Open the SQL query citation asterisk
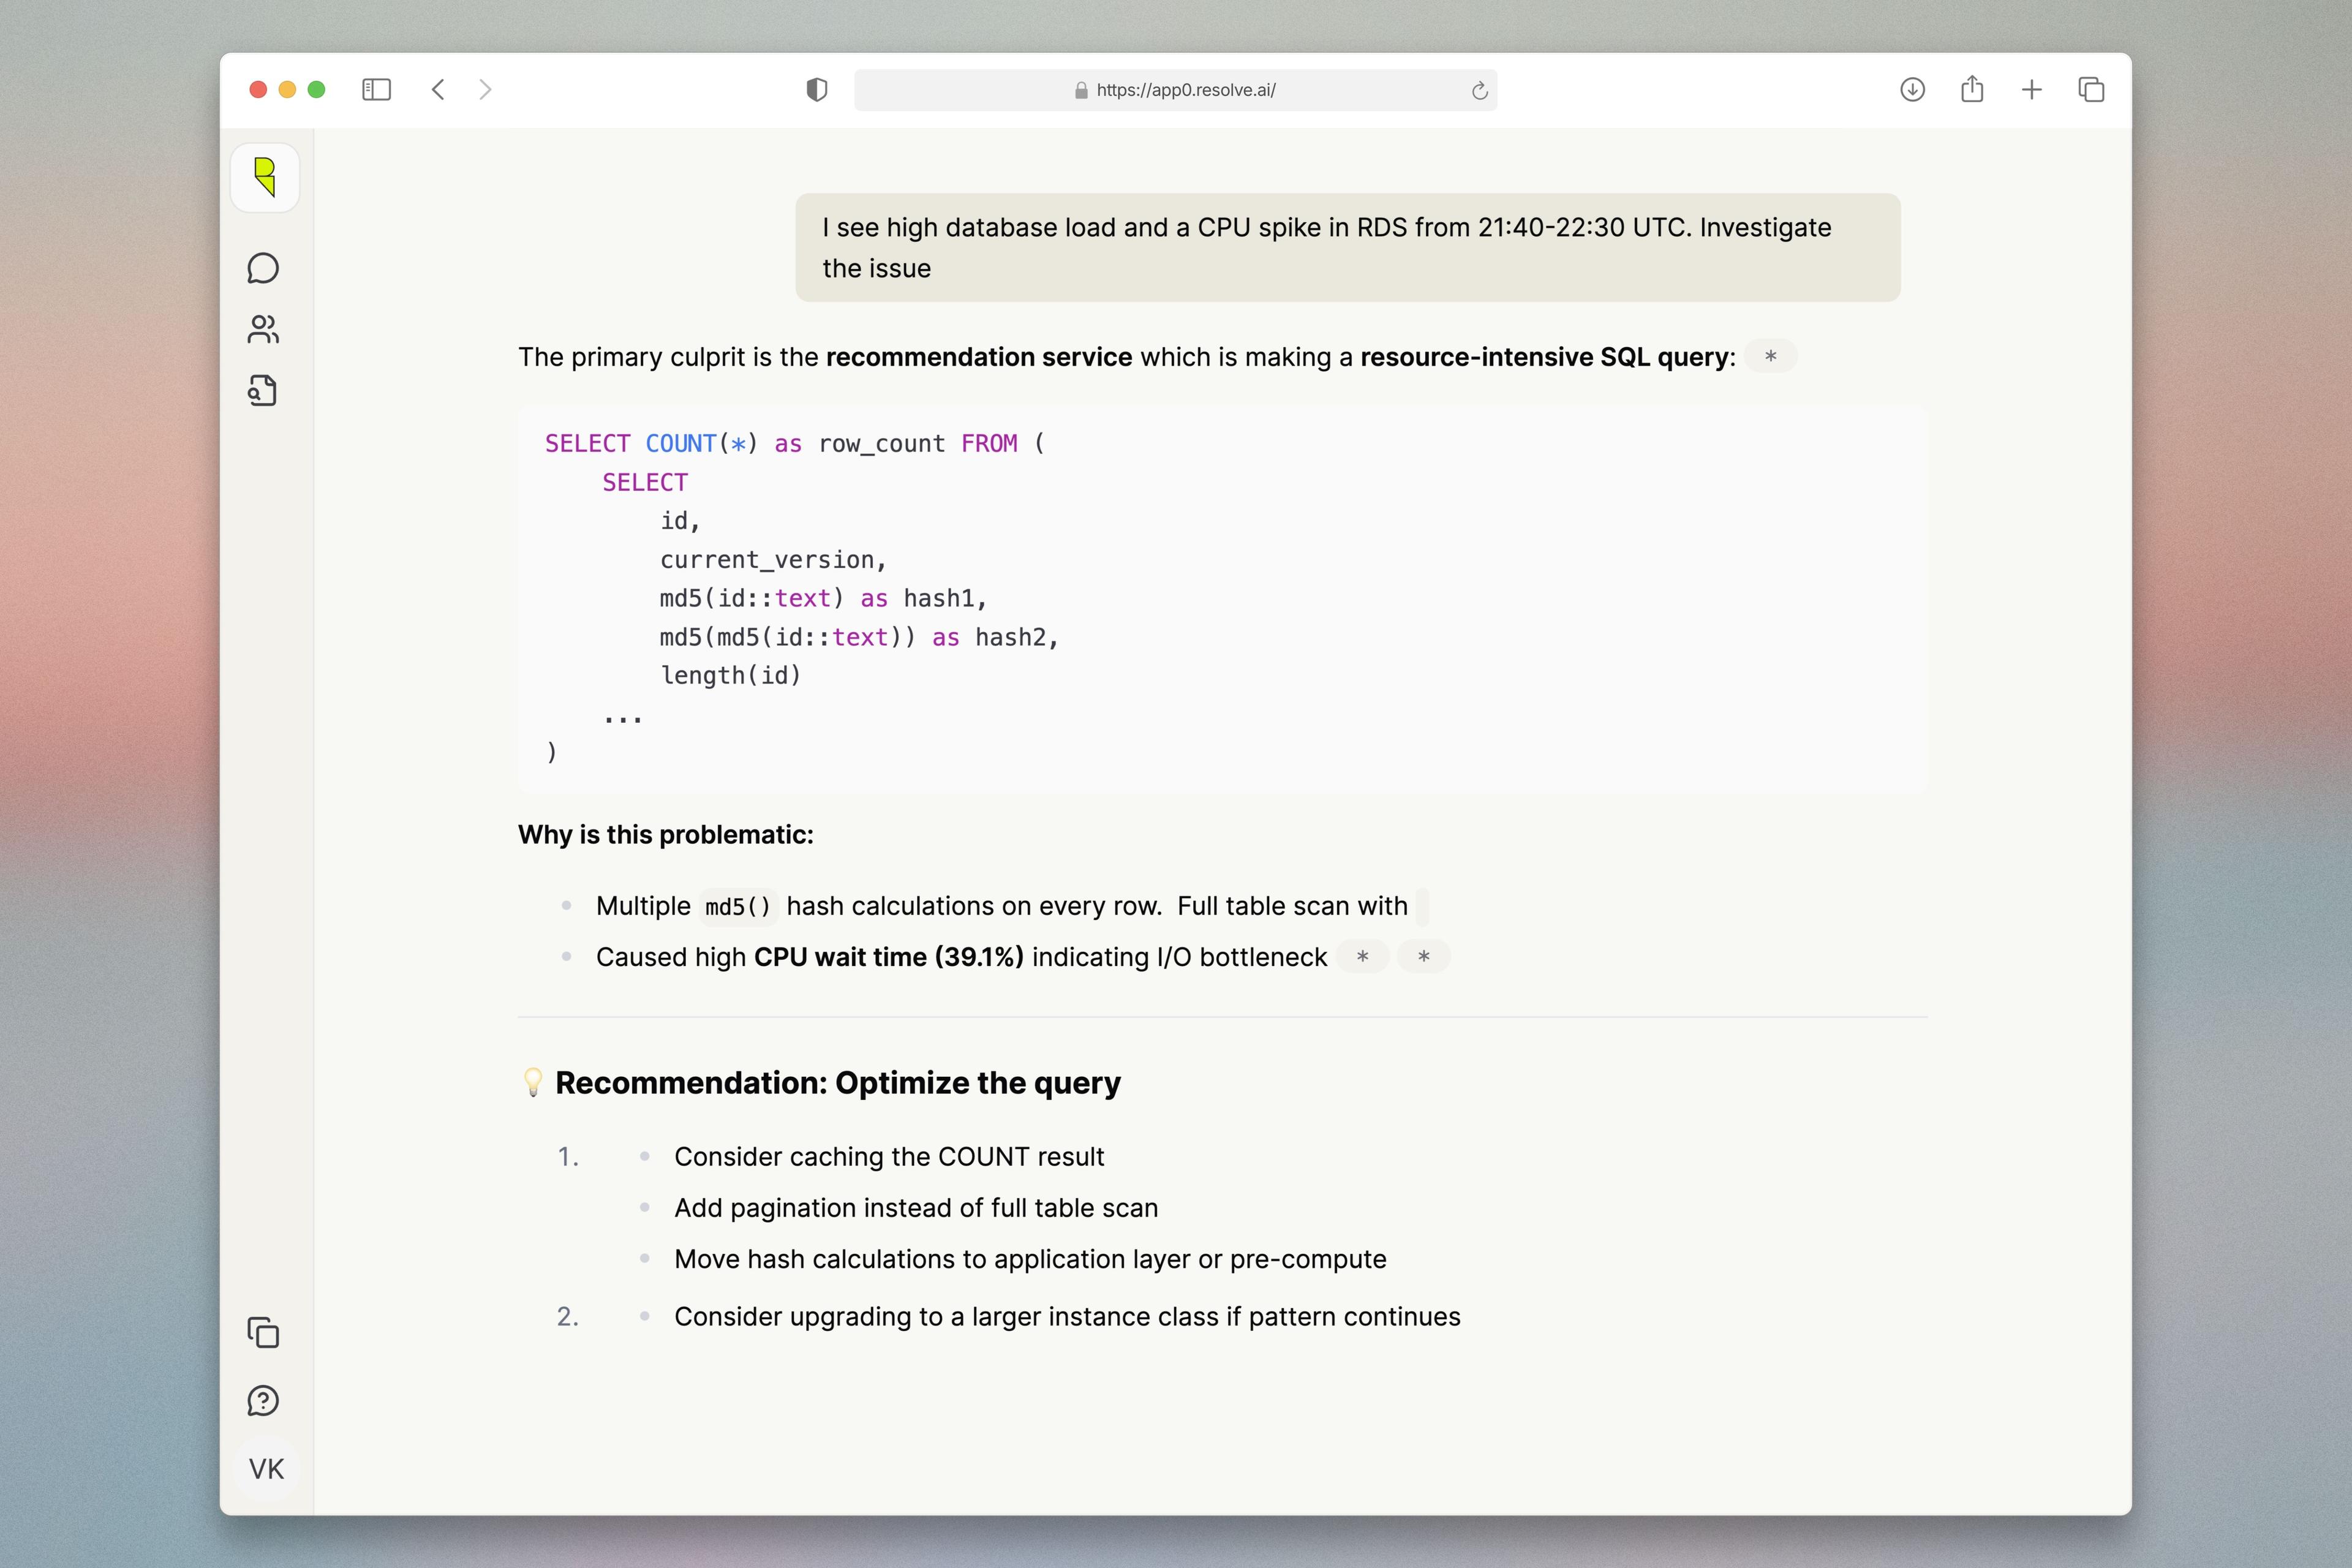The height and width of the screenshot is (1568, 2352). point(1770,356)
